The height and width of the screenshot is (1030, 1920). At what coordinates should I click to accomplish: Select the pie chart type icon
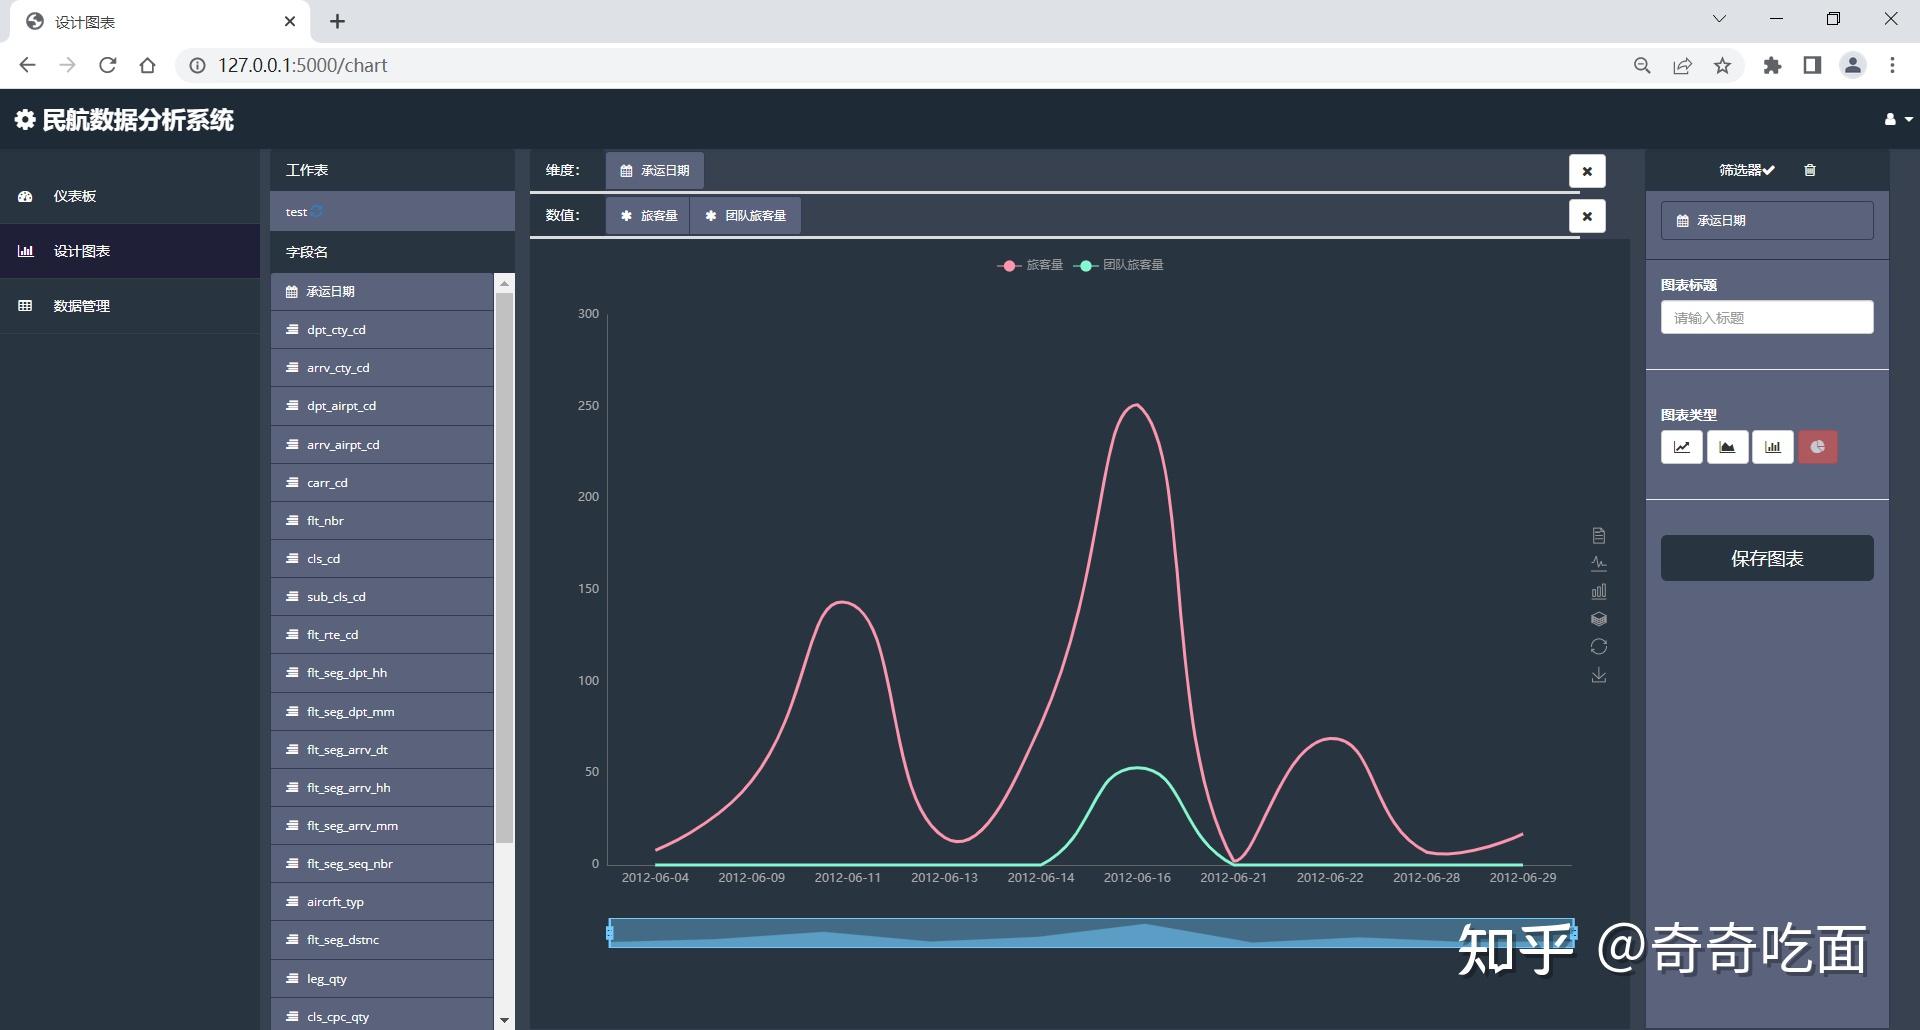[x=1818, y=447]
